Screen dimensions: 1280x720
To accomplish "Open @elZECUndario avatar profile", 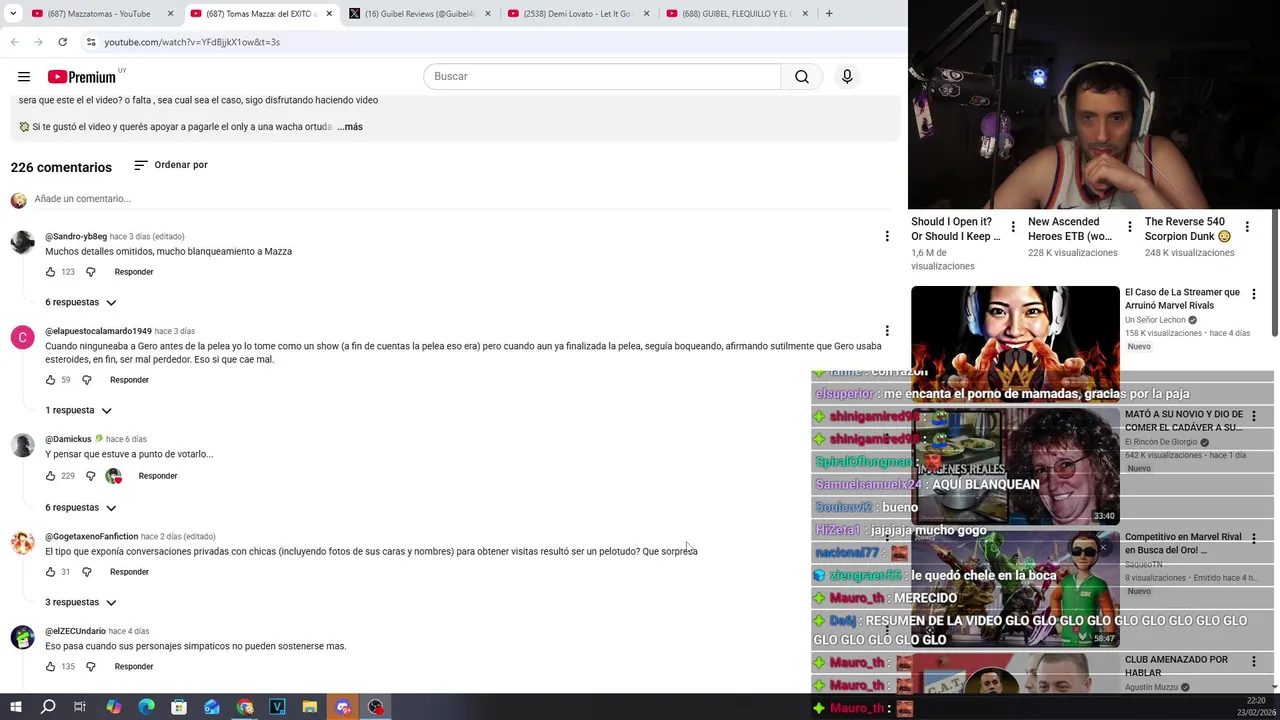I will [22, 637].
